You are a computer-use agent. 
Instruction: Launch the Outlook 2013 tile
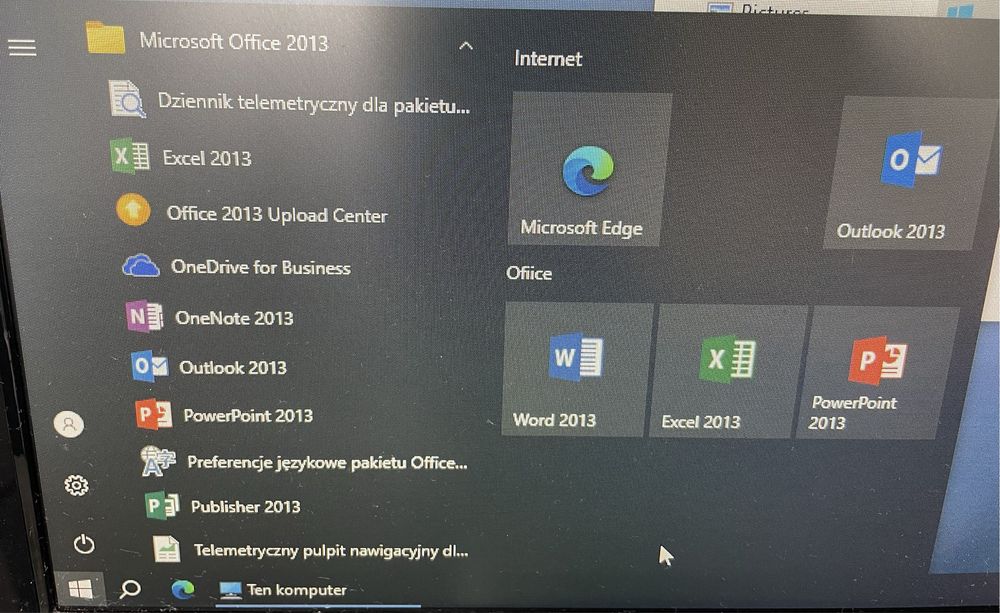907,174
